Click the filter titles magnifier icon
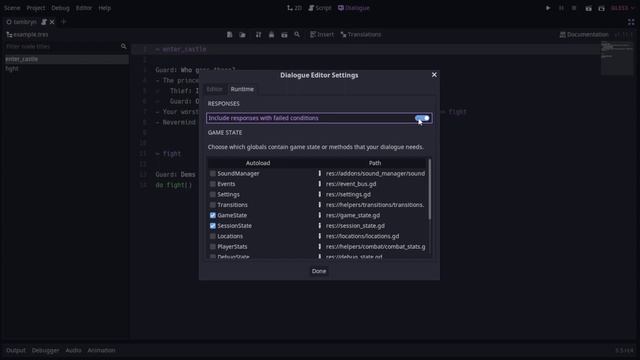The width and height of the screenshot is (640, 360). (124, 46)
